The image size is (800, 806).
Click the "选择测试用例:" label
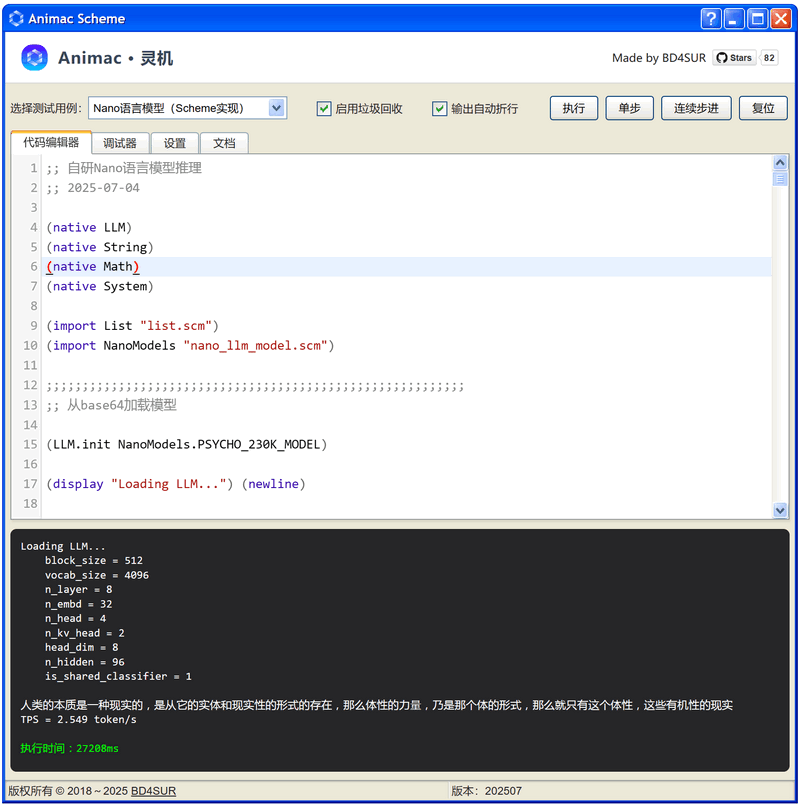46,108
